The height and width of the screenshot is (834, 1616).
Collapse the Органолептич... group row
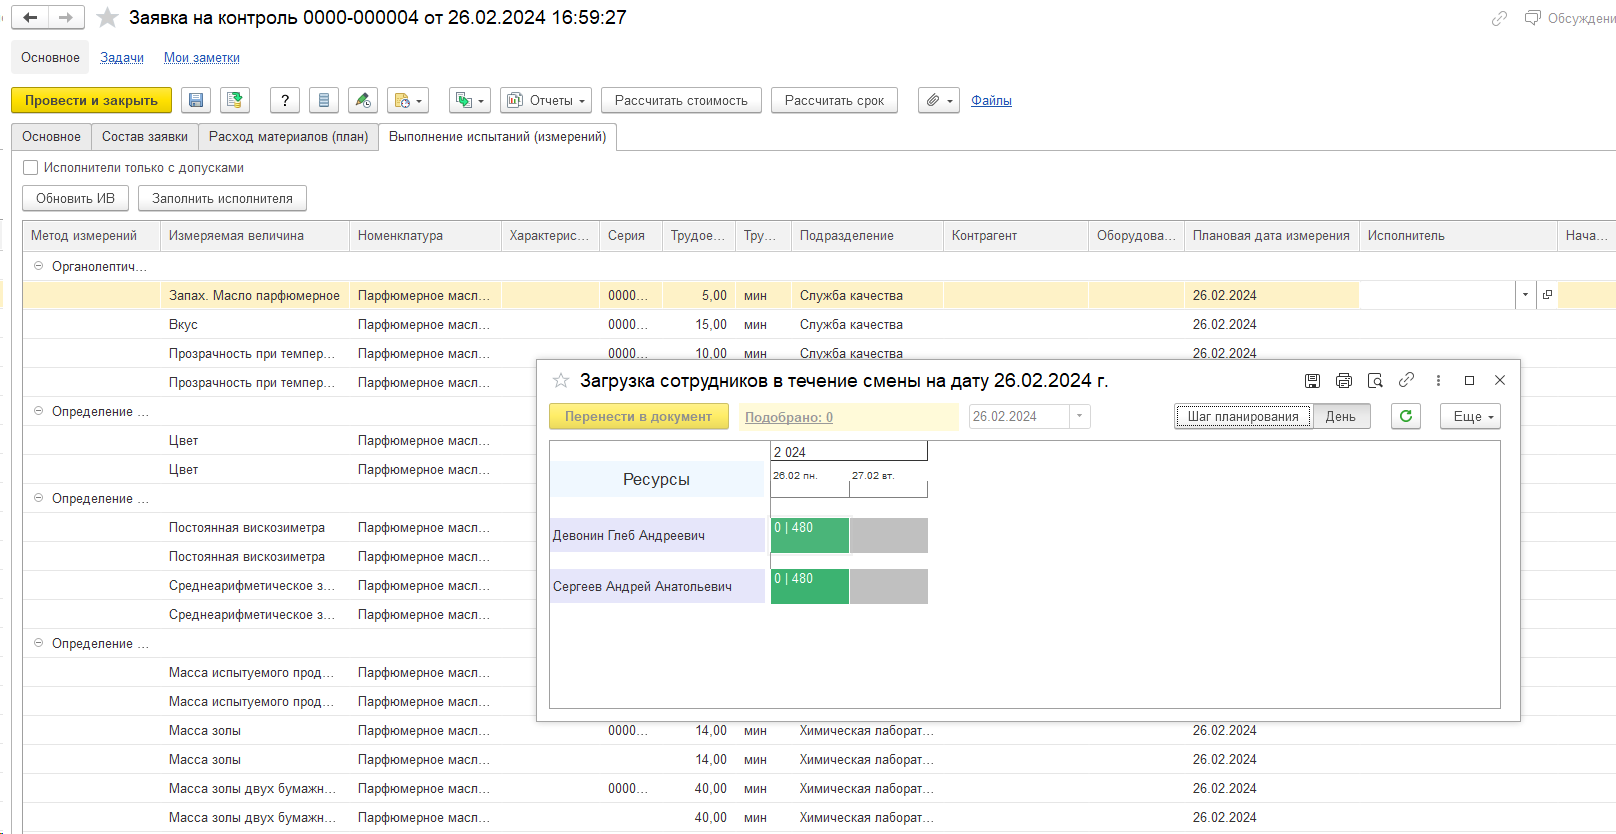[39, 266]
